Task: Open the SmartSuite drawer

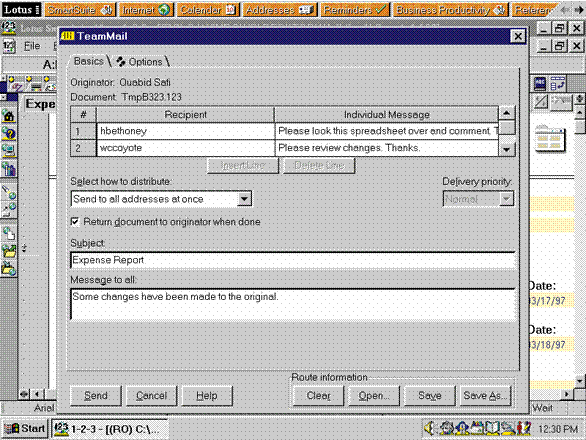Action: [x=80, y=10]
